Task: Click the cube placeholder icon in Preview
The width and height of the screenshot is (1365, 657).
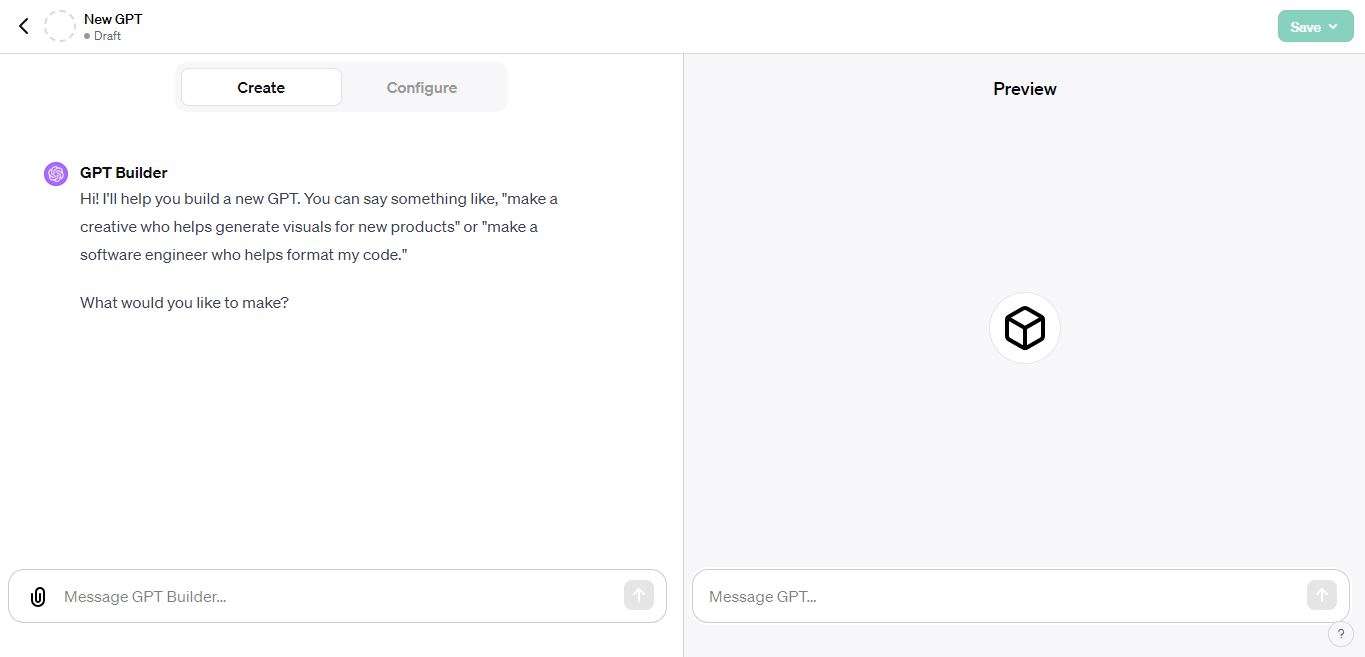Action: coord(1024,327)
